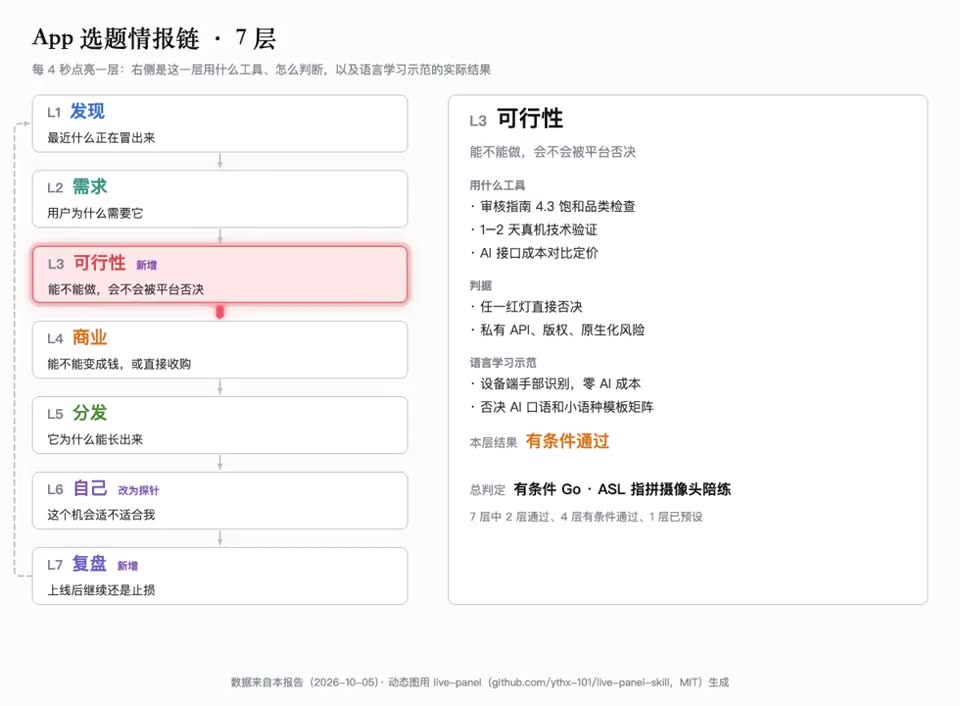Click the highlighted L3 可行性 layer card
This screenshot has height=706, width=960.
click(x=220, y=274)
